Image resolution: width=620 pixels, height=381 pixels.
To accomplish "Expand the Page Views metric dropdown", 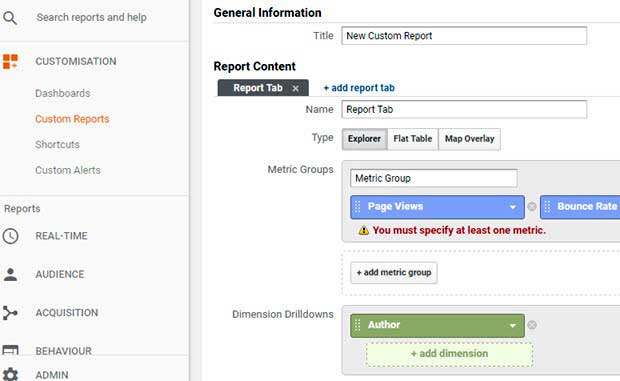I will (x=512, y=207).
